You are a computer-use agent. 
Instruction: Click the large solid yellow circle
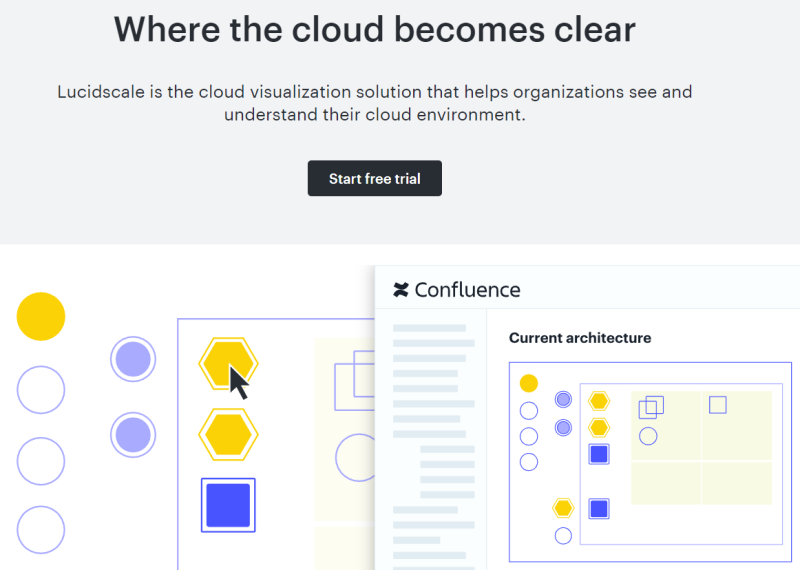click(41, 316)
